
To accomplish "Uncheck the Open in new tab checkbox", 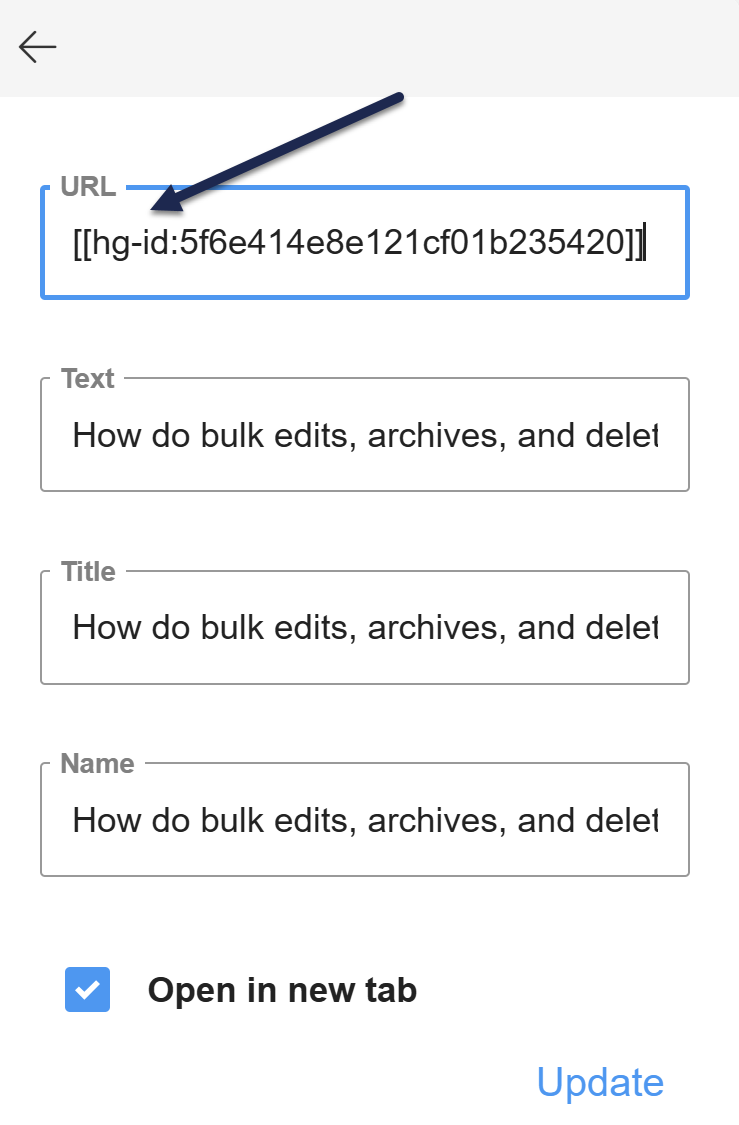I will (87, 990).
